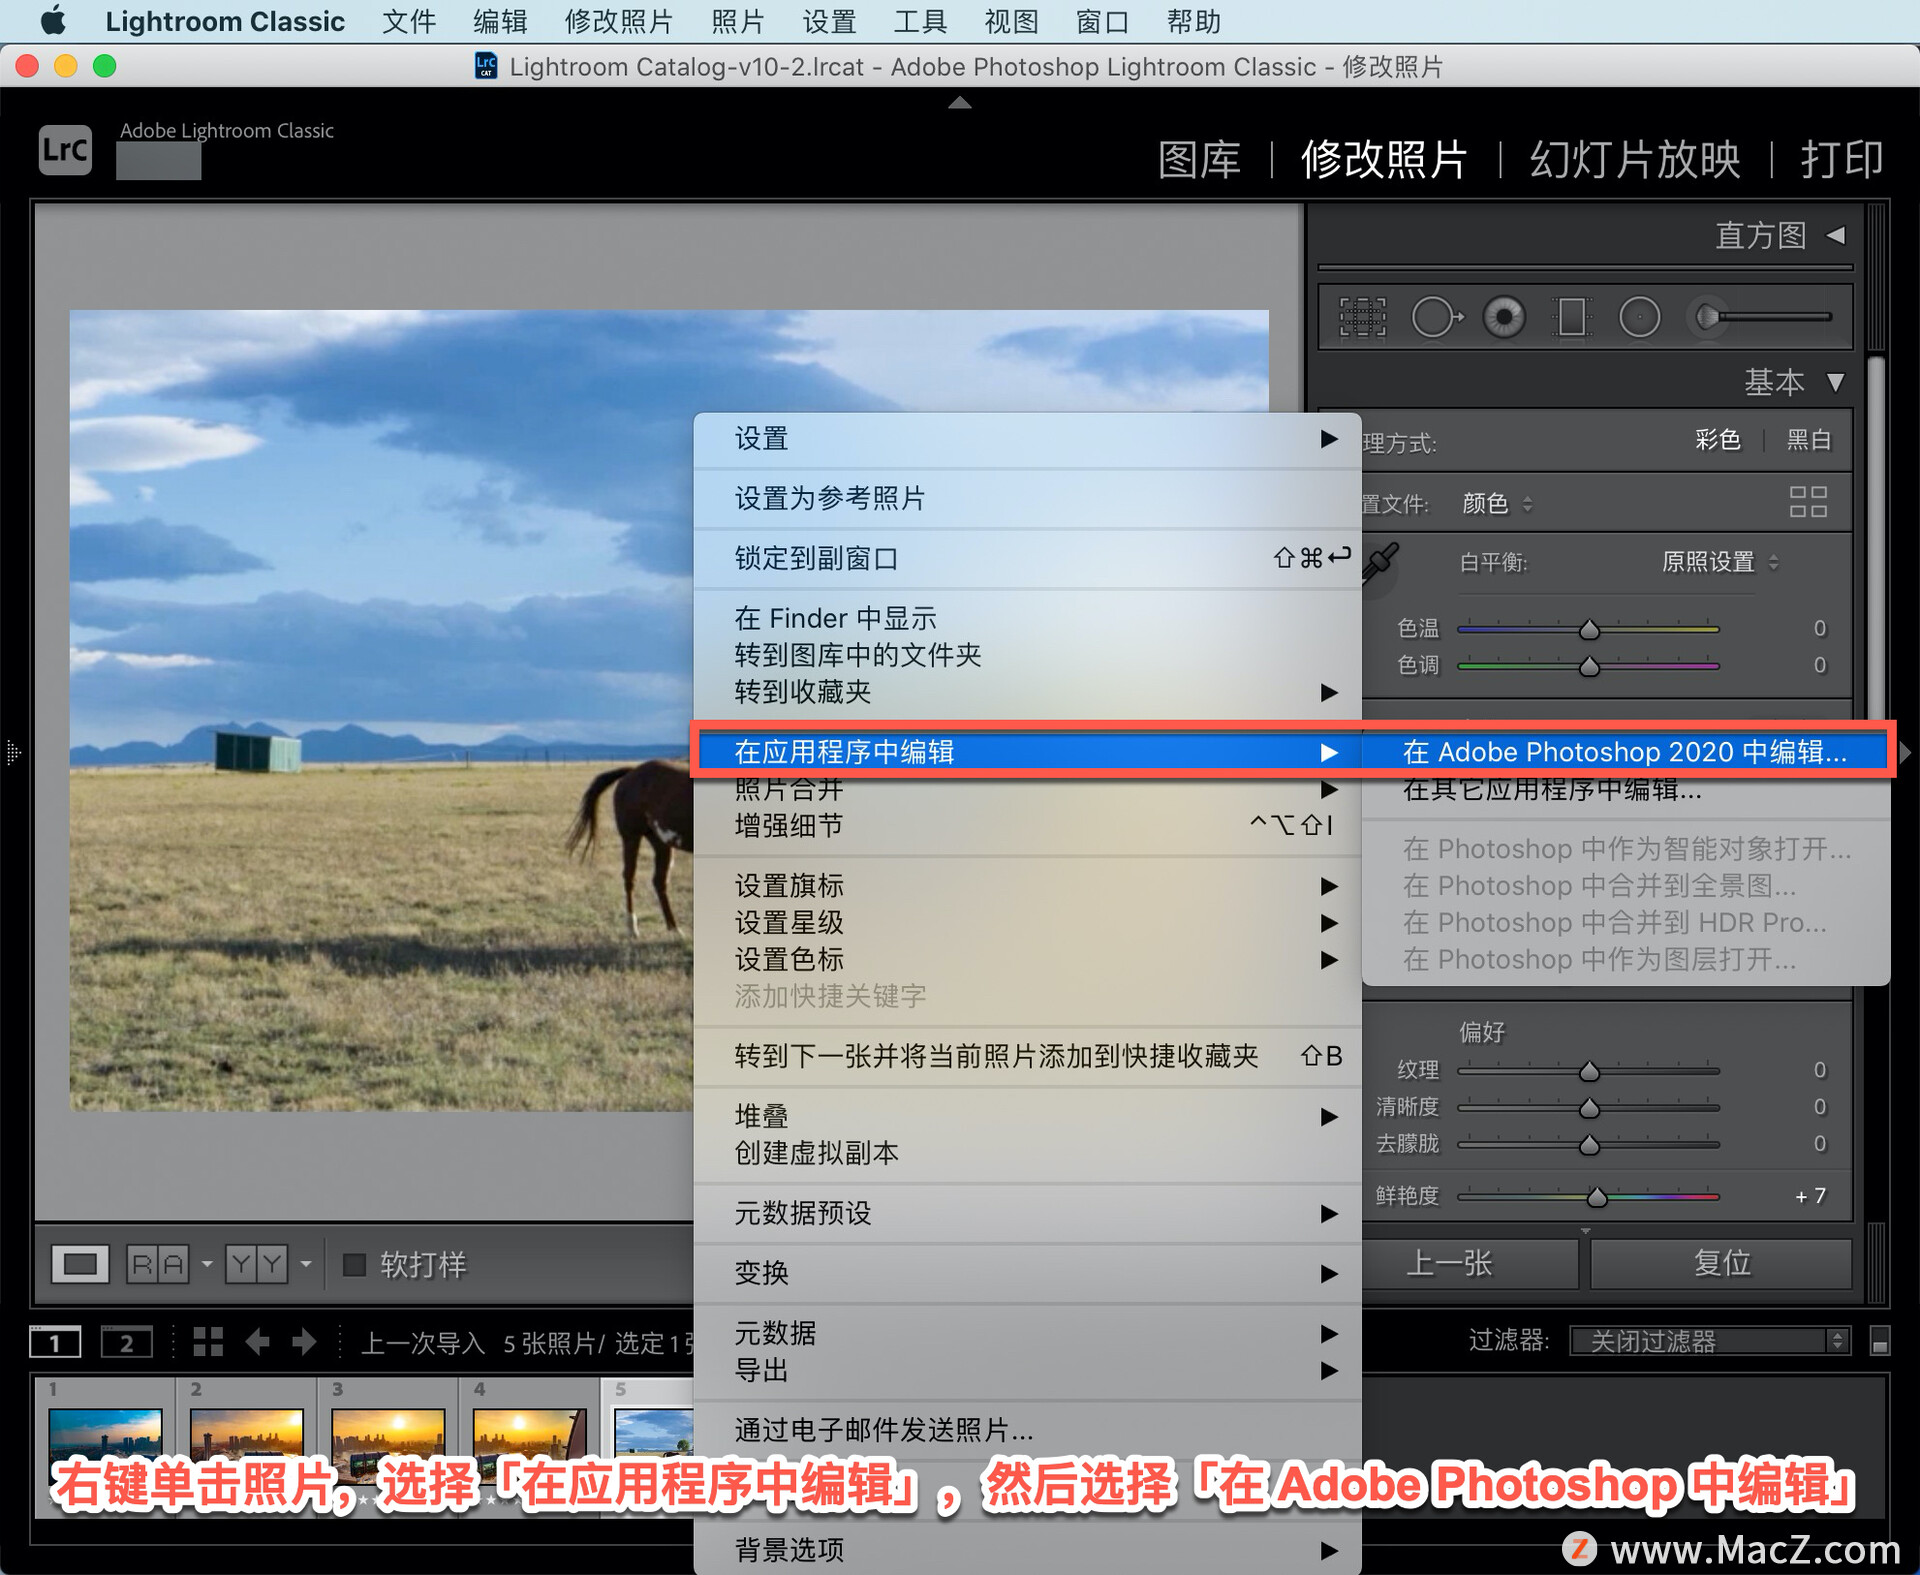Screen dimensions: 1920x1575
Task: Select the Radial Filter tool
Action: pos(1639,318)
